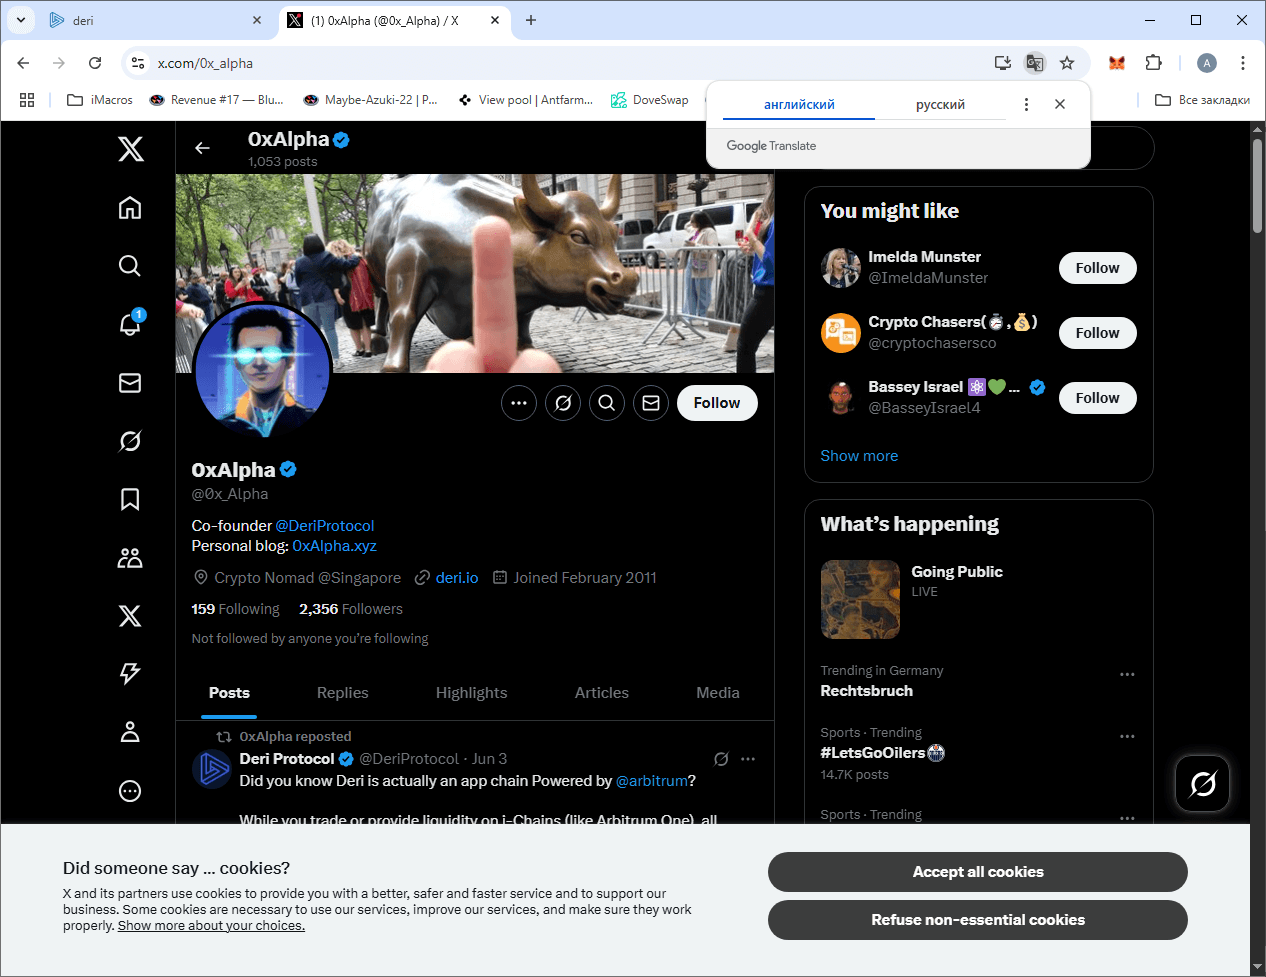The height and width of the screenshot is (977, 1266).
Task: Click Grok explain icon on Deri post
Action: (721, 759)
